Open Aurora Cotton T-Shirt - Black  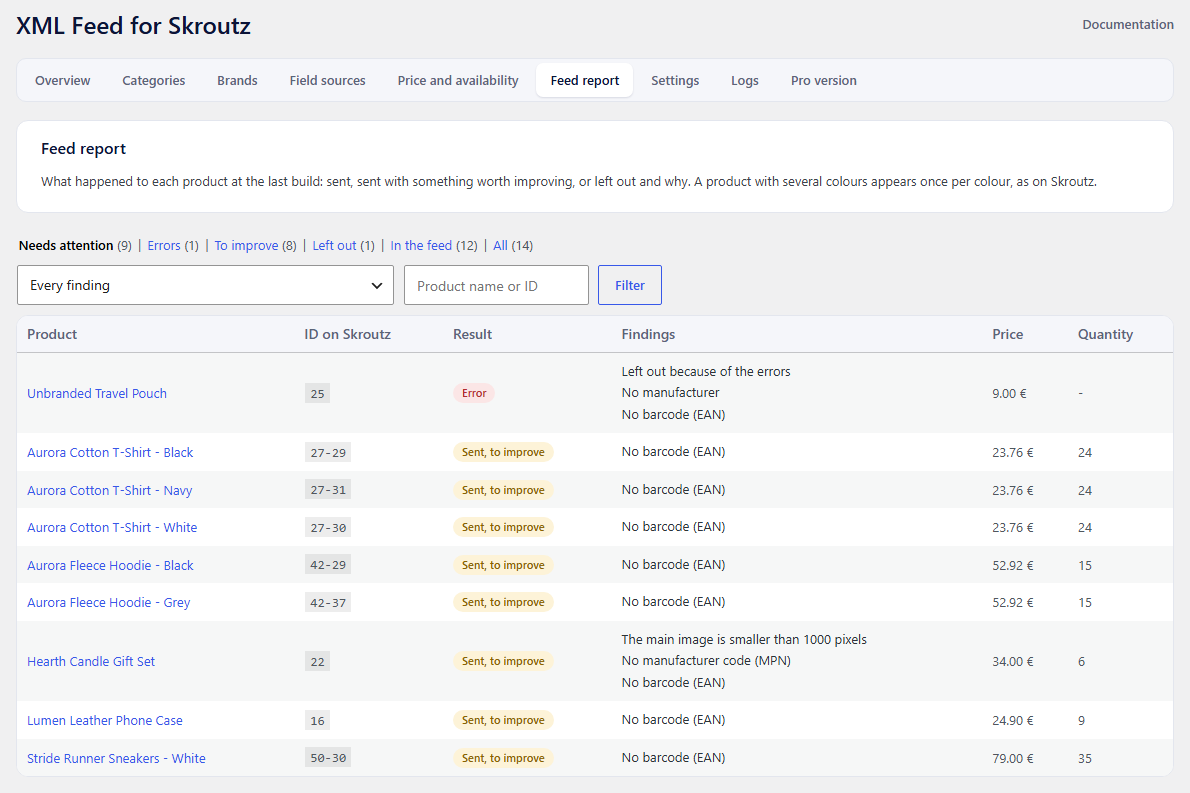[110, 452]
